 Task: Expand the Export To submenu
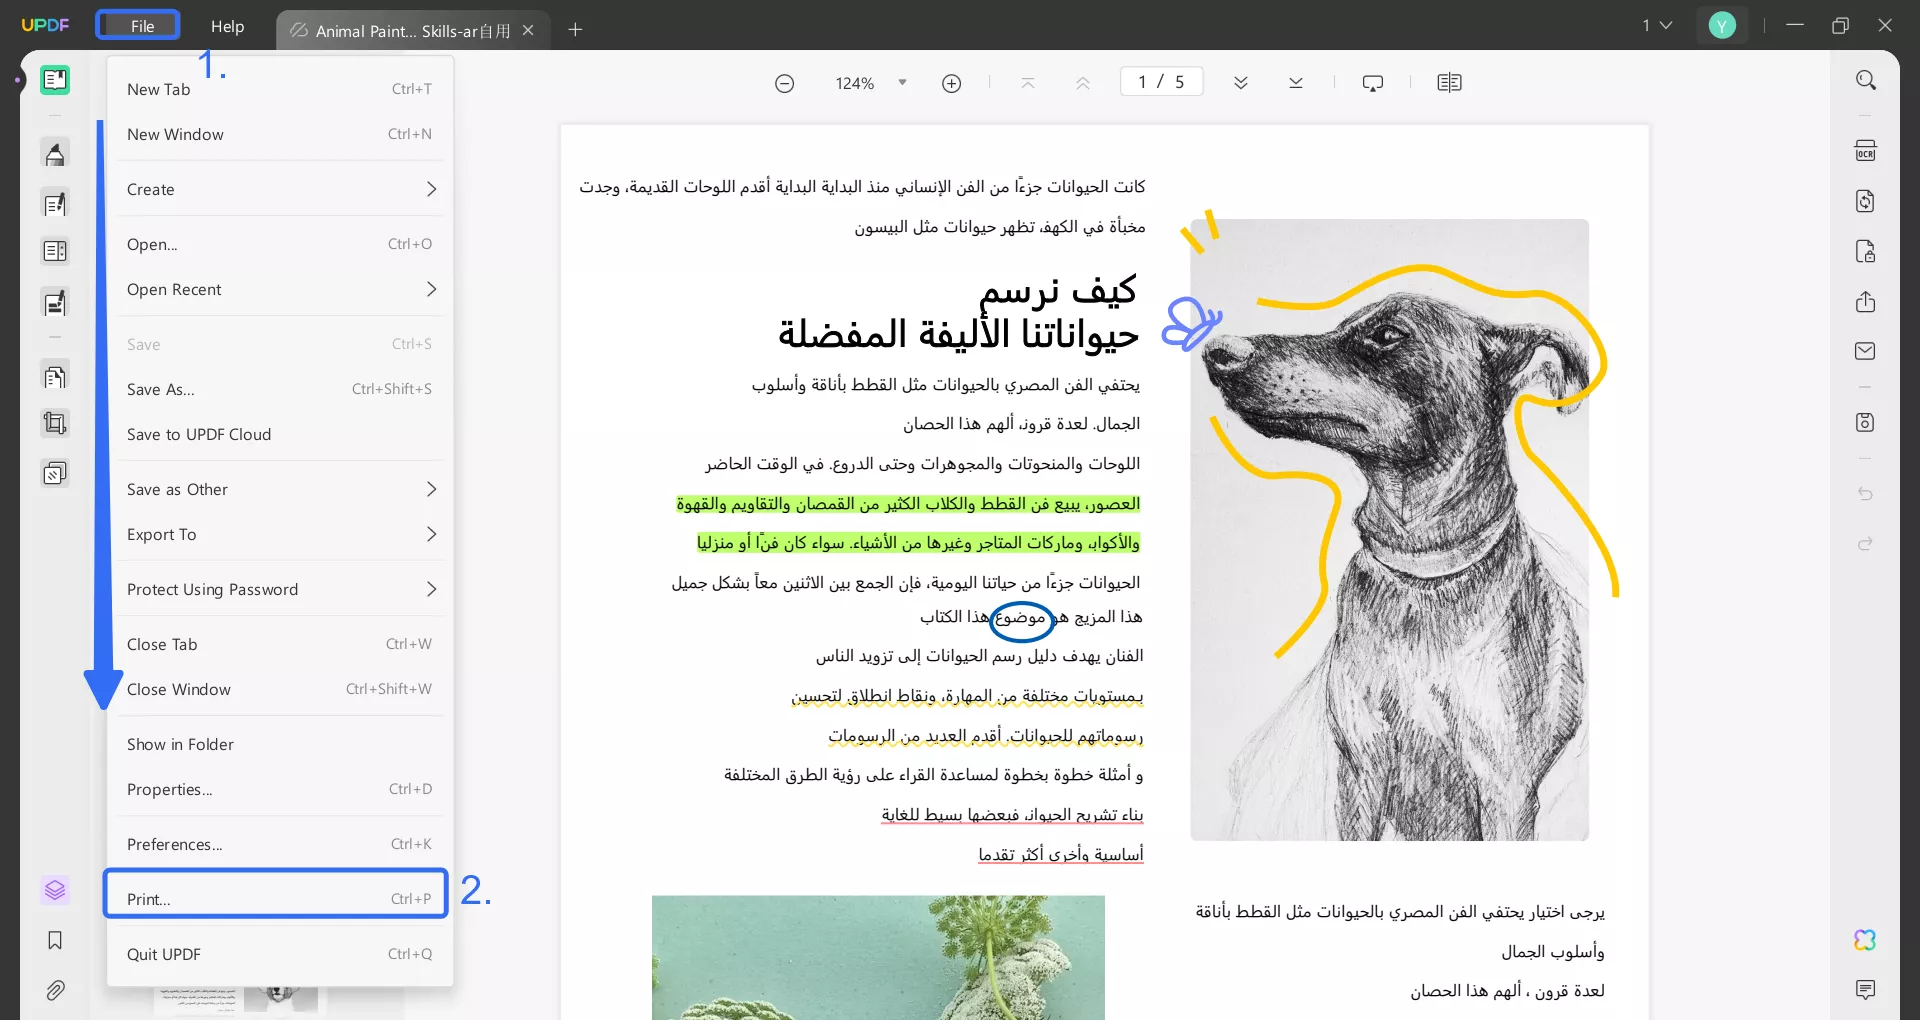click(x=280, y=534)
